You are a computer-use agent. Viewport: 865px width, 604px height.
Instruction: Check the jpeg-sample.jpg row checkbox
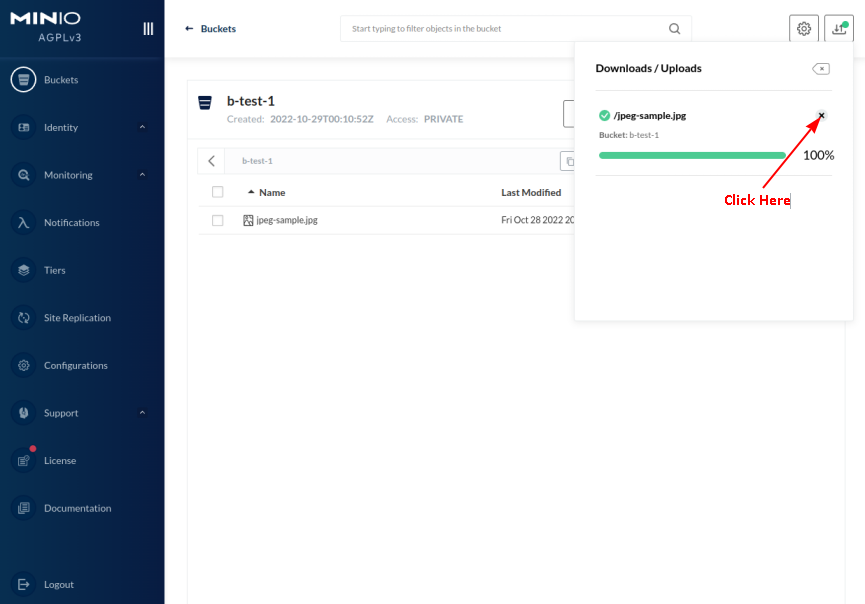pyautogui.click(x=218, y=220)
